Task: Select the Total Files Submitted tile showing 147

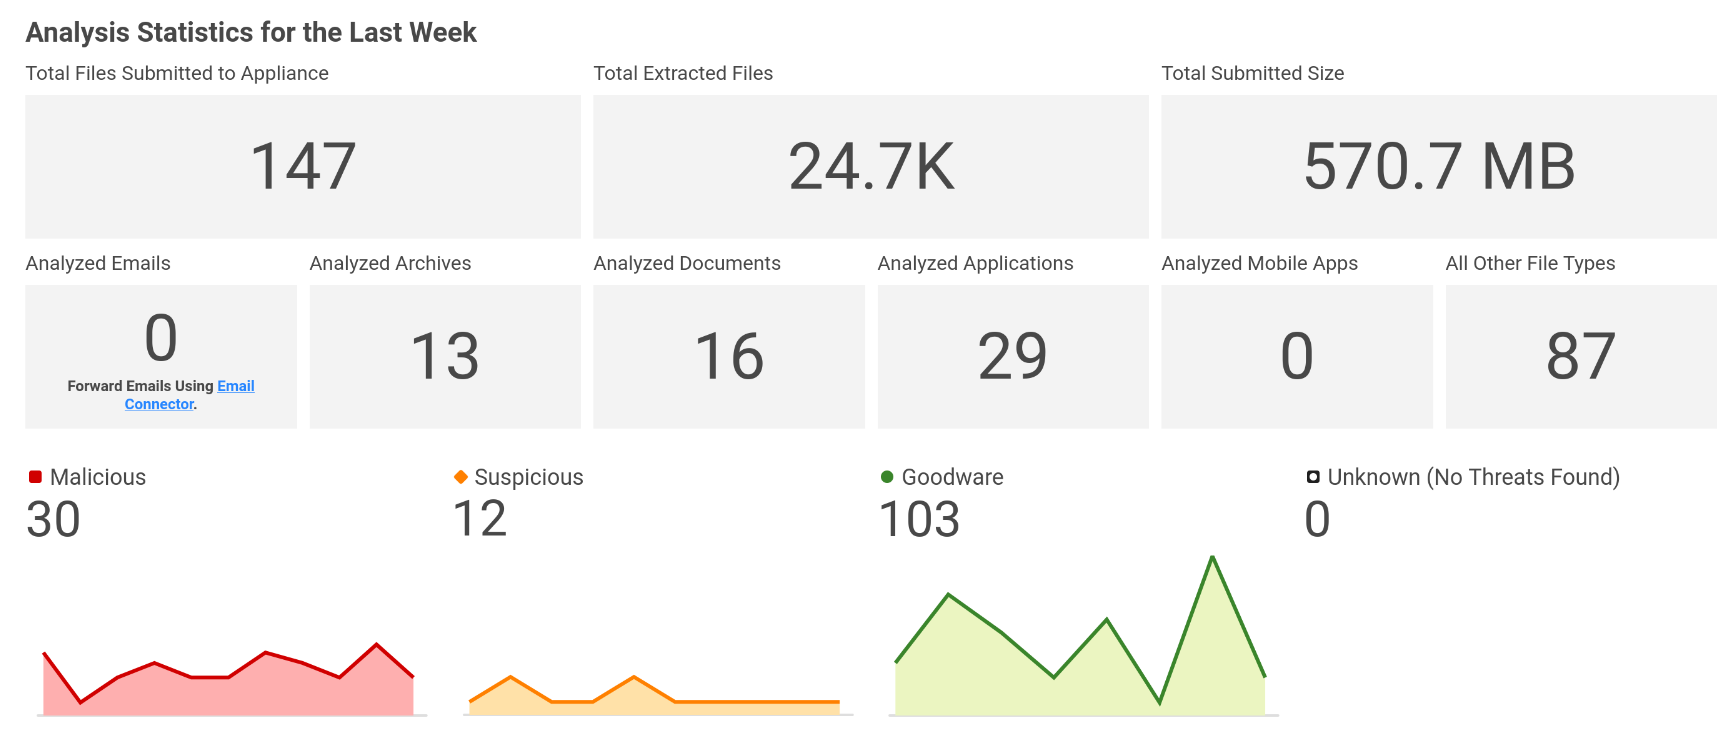Action: (x=302, y=166)
